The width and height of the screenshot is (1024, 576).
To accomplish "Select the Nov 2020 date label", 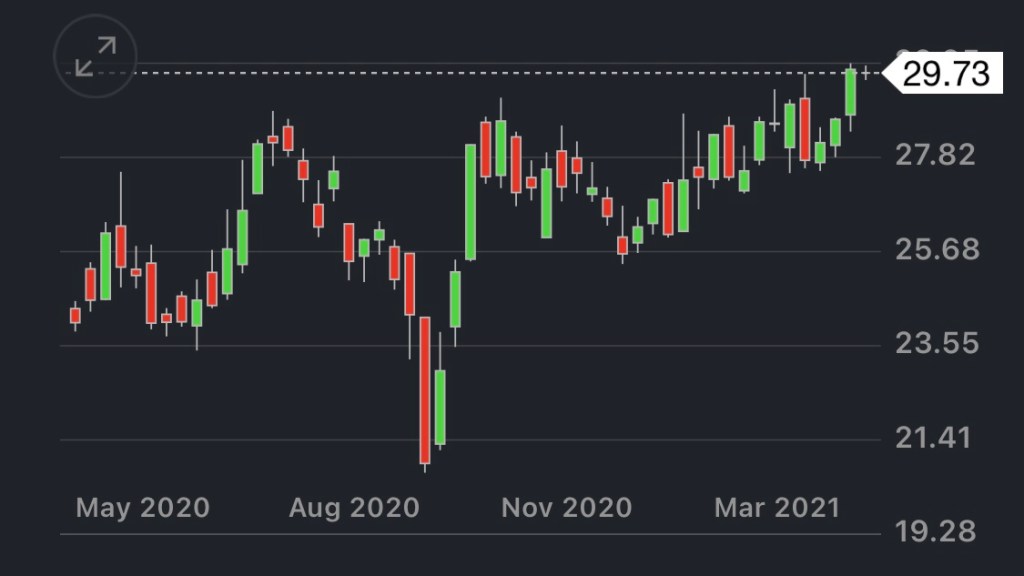I will click(x=566, y=508).
